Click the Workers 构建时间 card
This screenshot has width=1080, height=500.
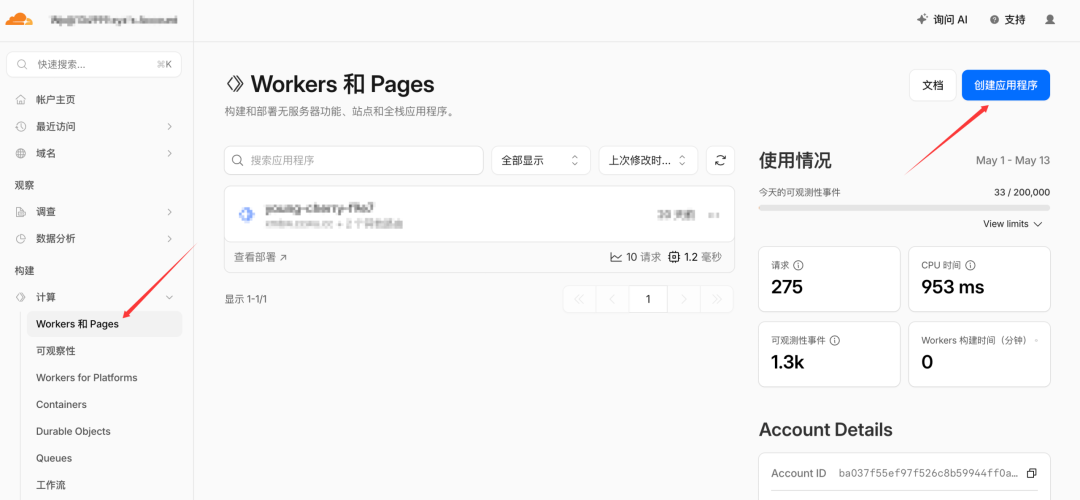[x=979, y=354]
